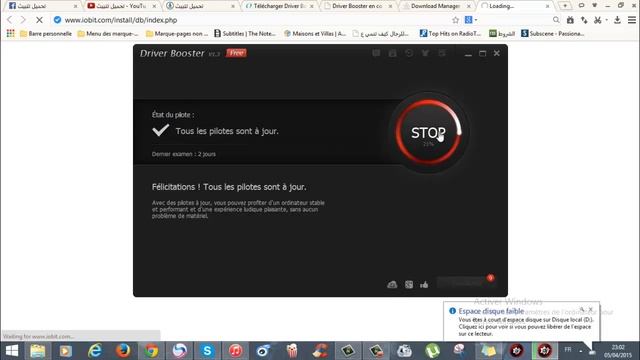Click the taskbar clock
The width and height of the screenshot is (640, 360).
pyautogui.click(x=618, y=351)
